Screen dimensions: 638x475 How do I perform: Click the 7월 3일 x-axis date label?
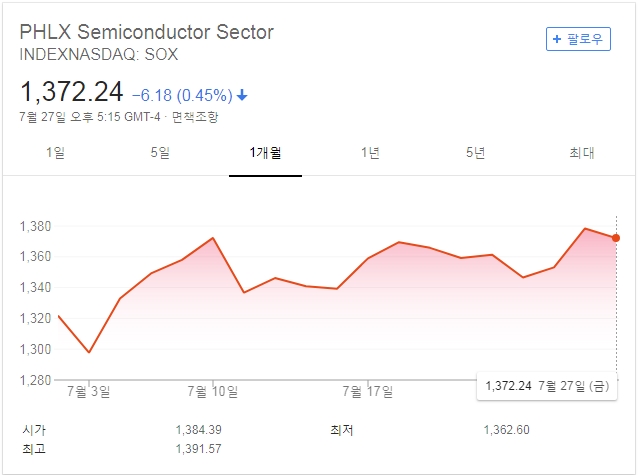(88, 389)
